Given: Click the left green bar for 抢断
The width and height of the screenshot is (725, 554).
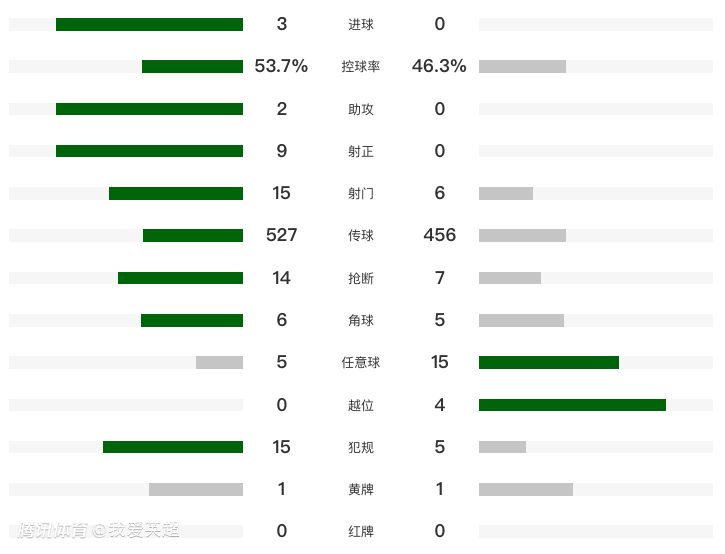Looking at the screenshot, I should click(x=180, y=278).
